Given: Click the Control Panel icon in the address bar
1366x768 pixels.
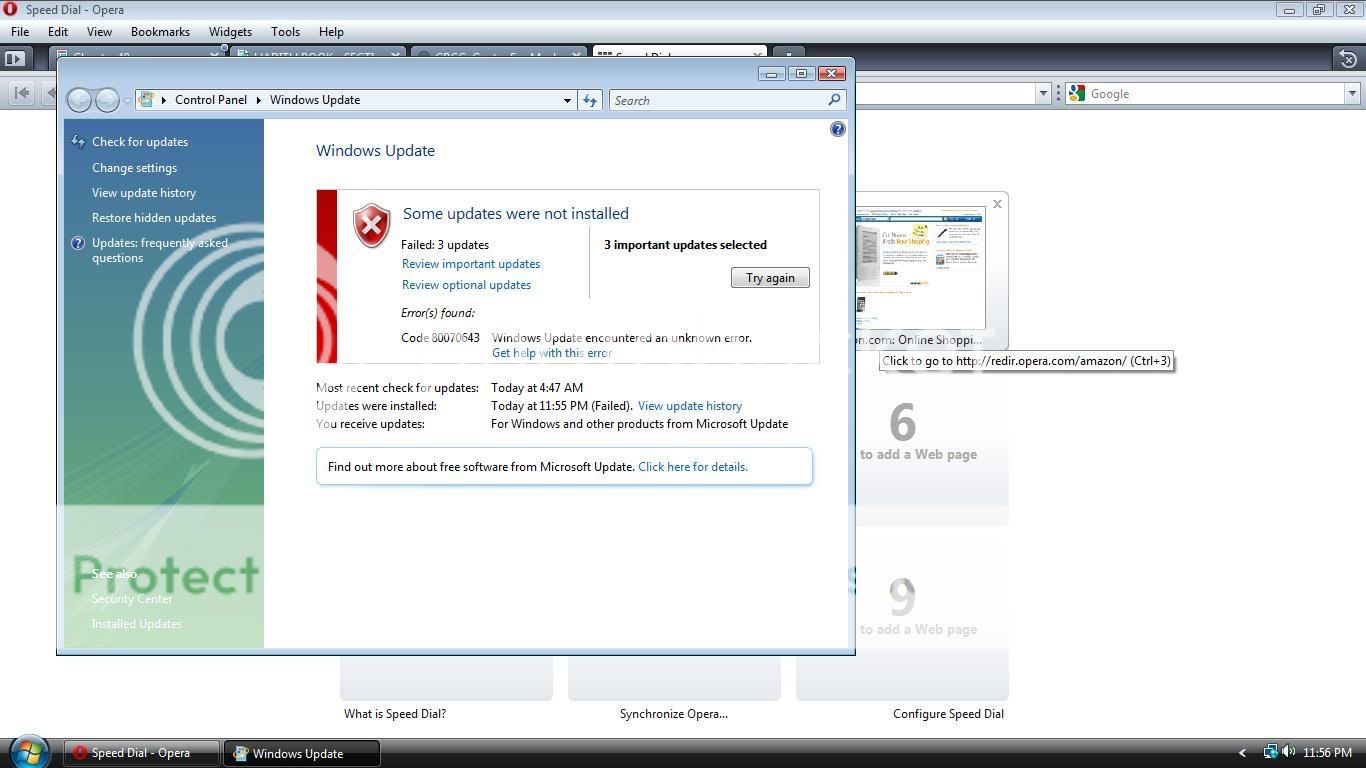Looking at the screenshot, I should click(147, 100).
